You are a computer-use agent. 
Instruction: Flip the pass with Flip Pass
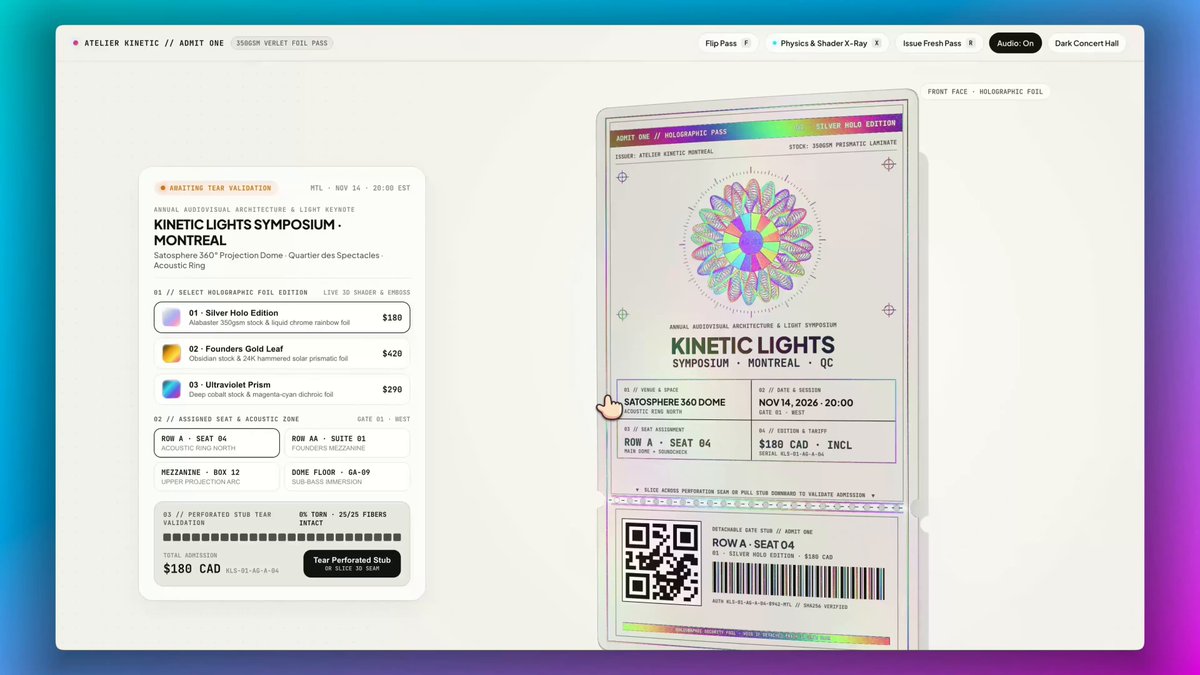(728, 43)
